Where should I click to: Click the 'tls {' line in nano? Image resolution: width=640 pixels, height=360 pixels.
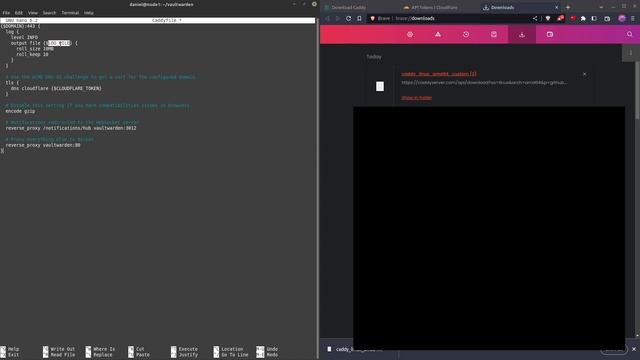(12, 82)
